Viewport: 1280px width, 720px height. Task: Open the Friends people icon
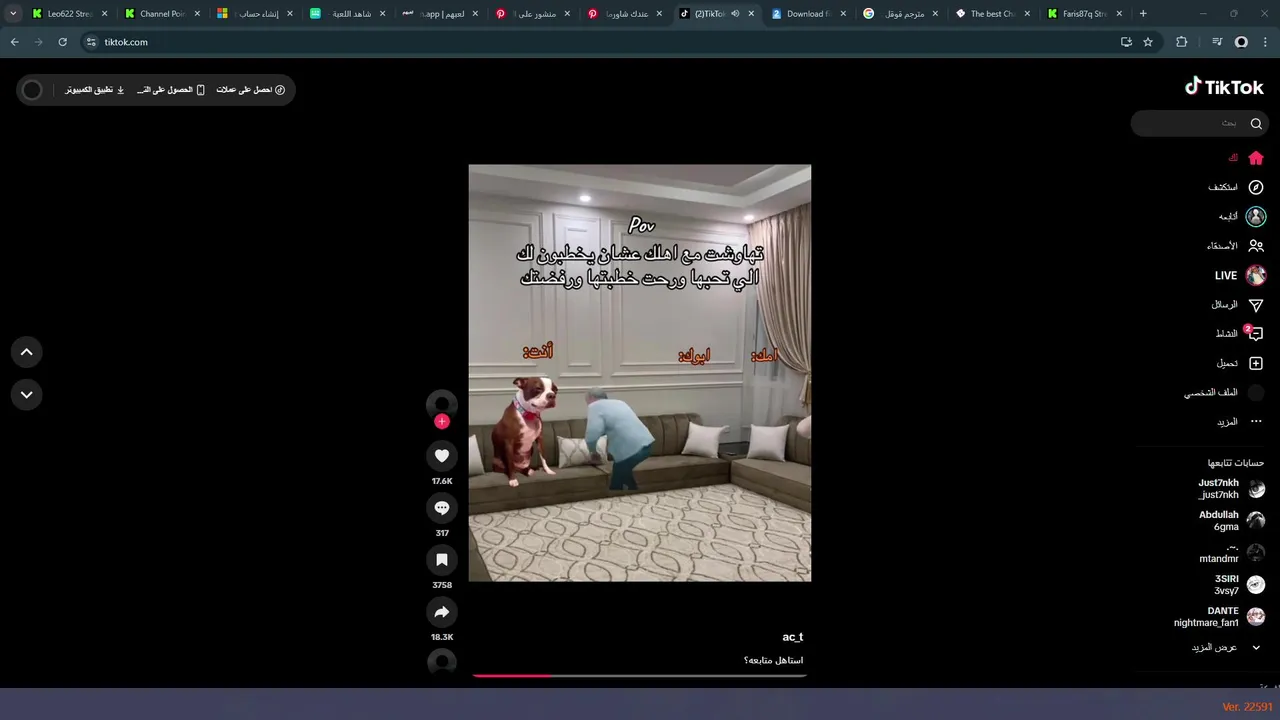pyautogui.click(x=1256, y=245)
